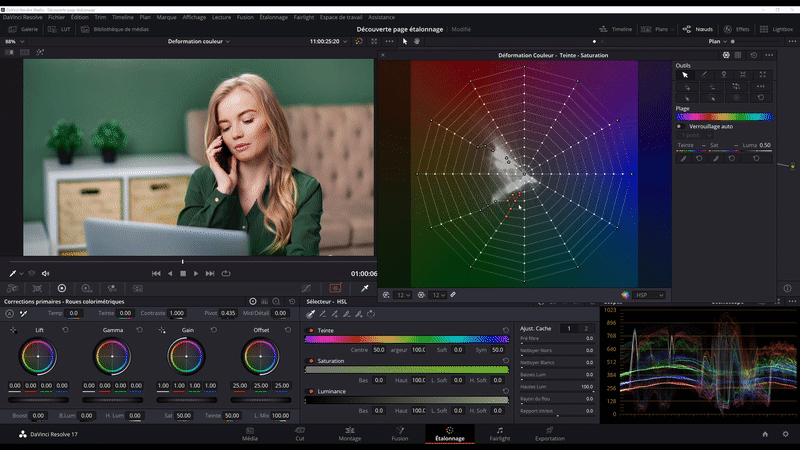Toggle the Luminance qualifier on/off dot
This screenshot has height=450, width=800.
point(310,391)
